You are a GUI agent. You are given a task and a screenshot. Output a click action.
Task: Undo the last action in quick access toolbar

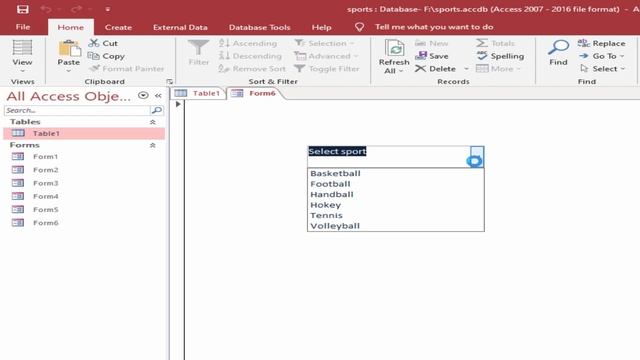tap(46, 9)
